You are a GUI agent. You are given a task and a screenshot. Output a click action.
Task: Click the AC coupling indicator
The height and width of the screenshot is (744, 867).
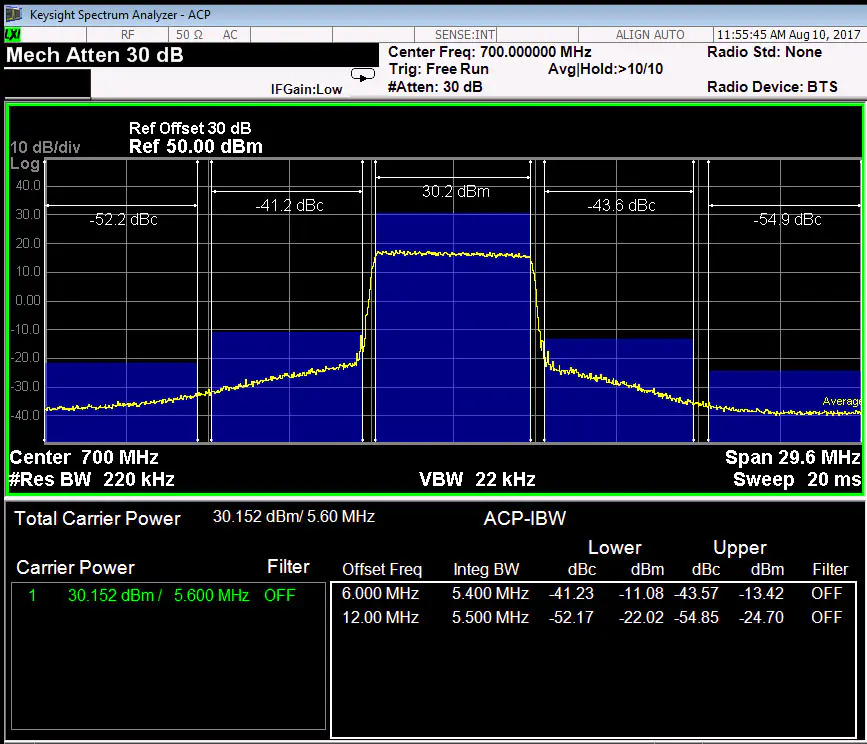click(x=230, y=35)
